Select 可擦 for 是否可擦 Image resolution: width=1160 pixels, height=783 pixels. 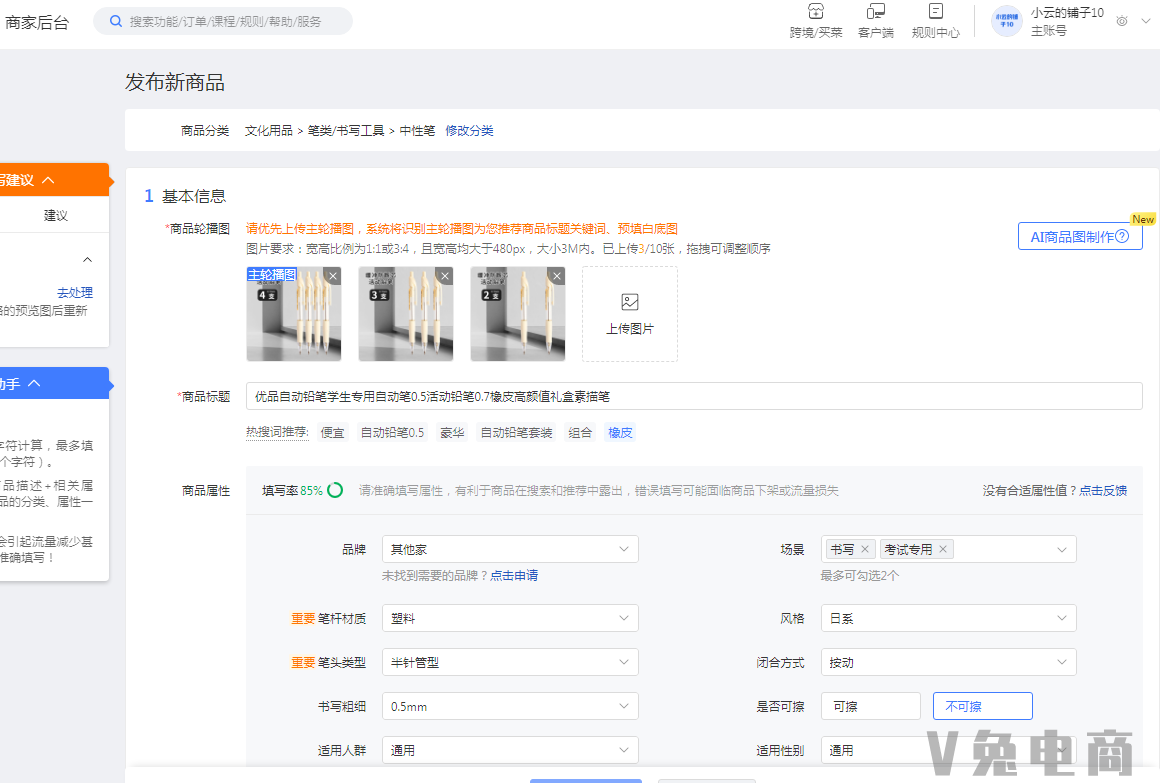[869, 705]
